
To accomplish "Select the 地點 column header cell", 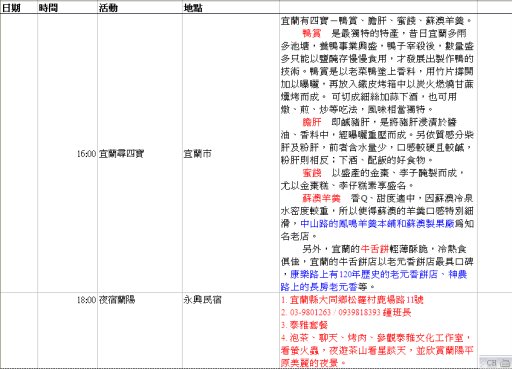I will [x=231, y=7].
